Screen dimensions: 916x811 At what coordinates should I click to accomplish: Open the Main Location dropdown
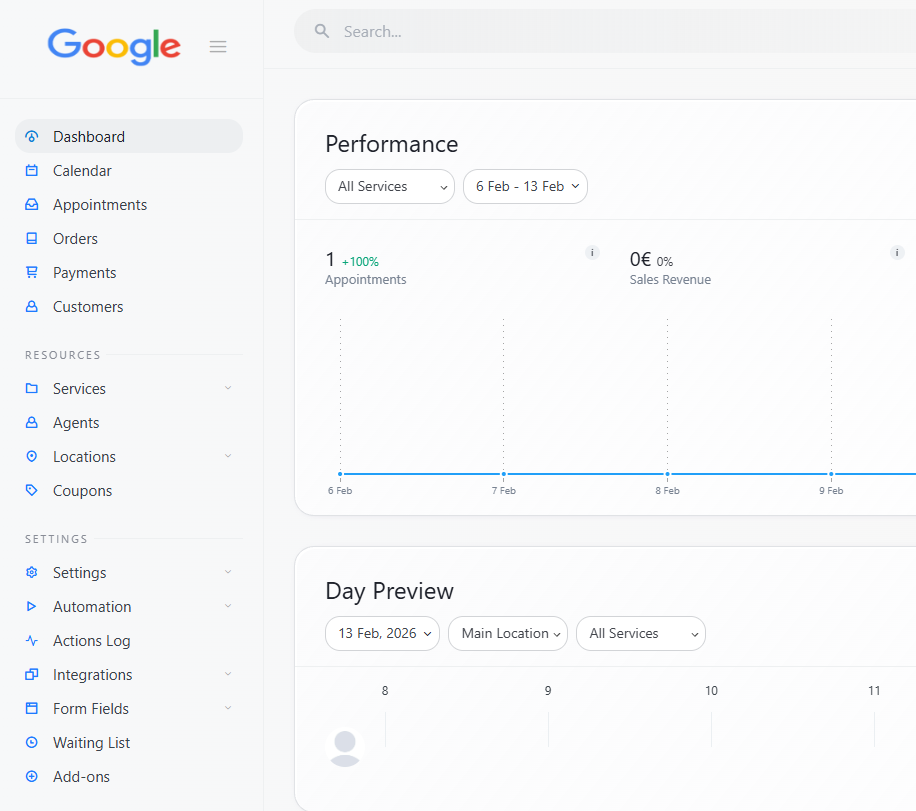click(507, 634)
